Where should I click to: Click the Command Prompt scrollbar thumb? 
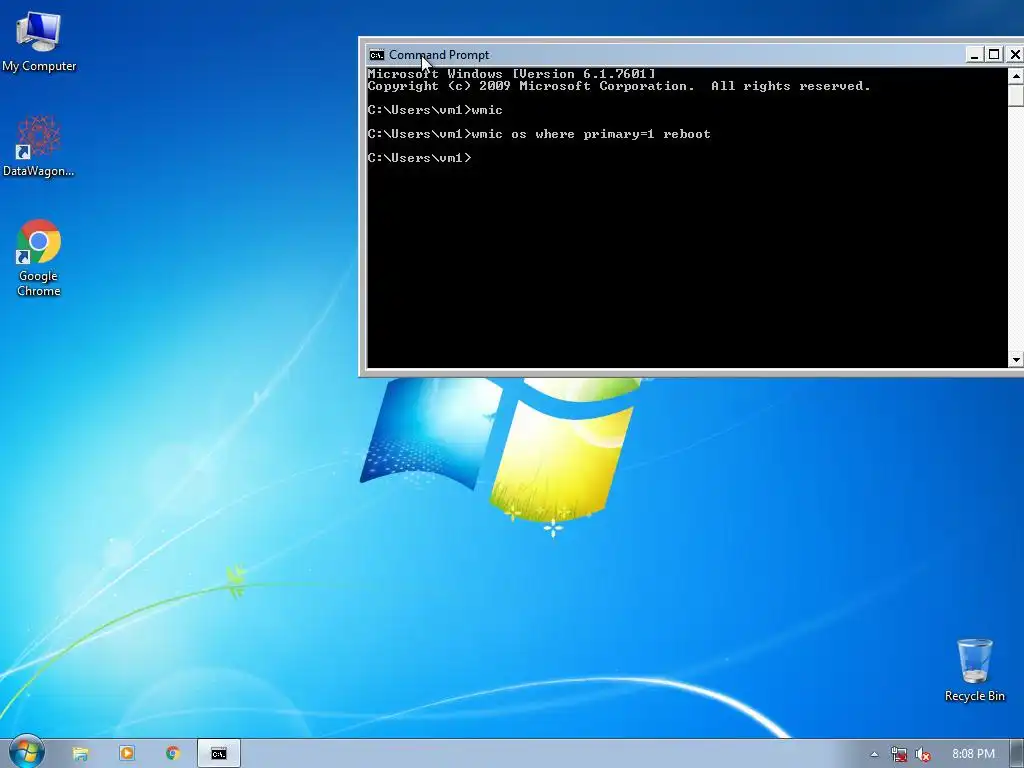pyautogui.click(x=1016, y=95)
